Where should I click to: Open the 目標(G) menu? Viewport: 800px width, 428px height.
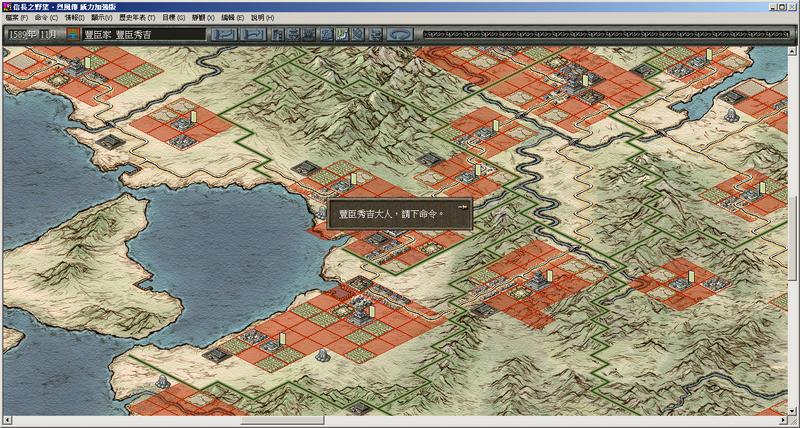tap(173, 17)
